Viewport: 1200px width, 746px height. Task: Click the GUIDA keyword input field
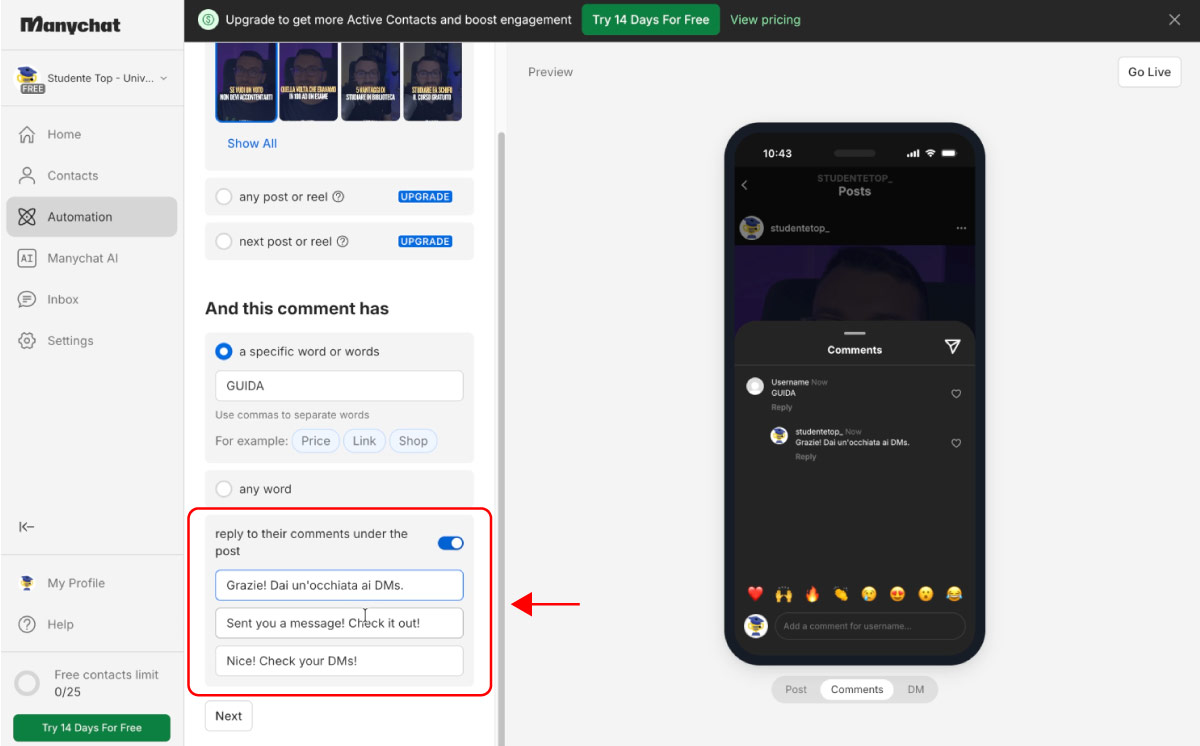(x=339, y=386)
